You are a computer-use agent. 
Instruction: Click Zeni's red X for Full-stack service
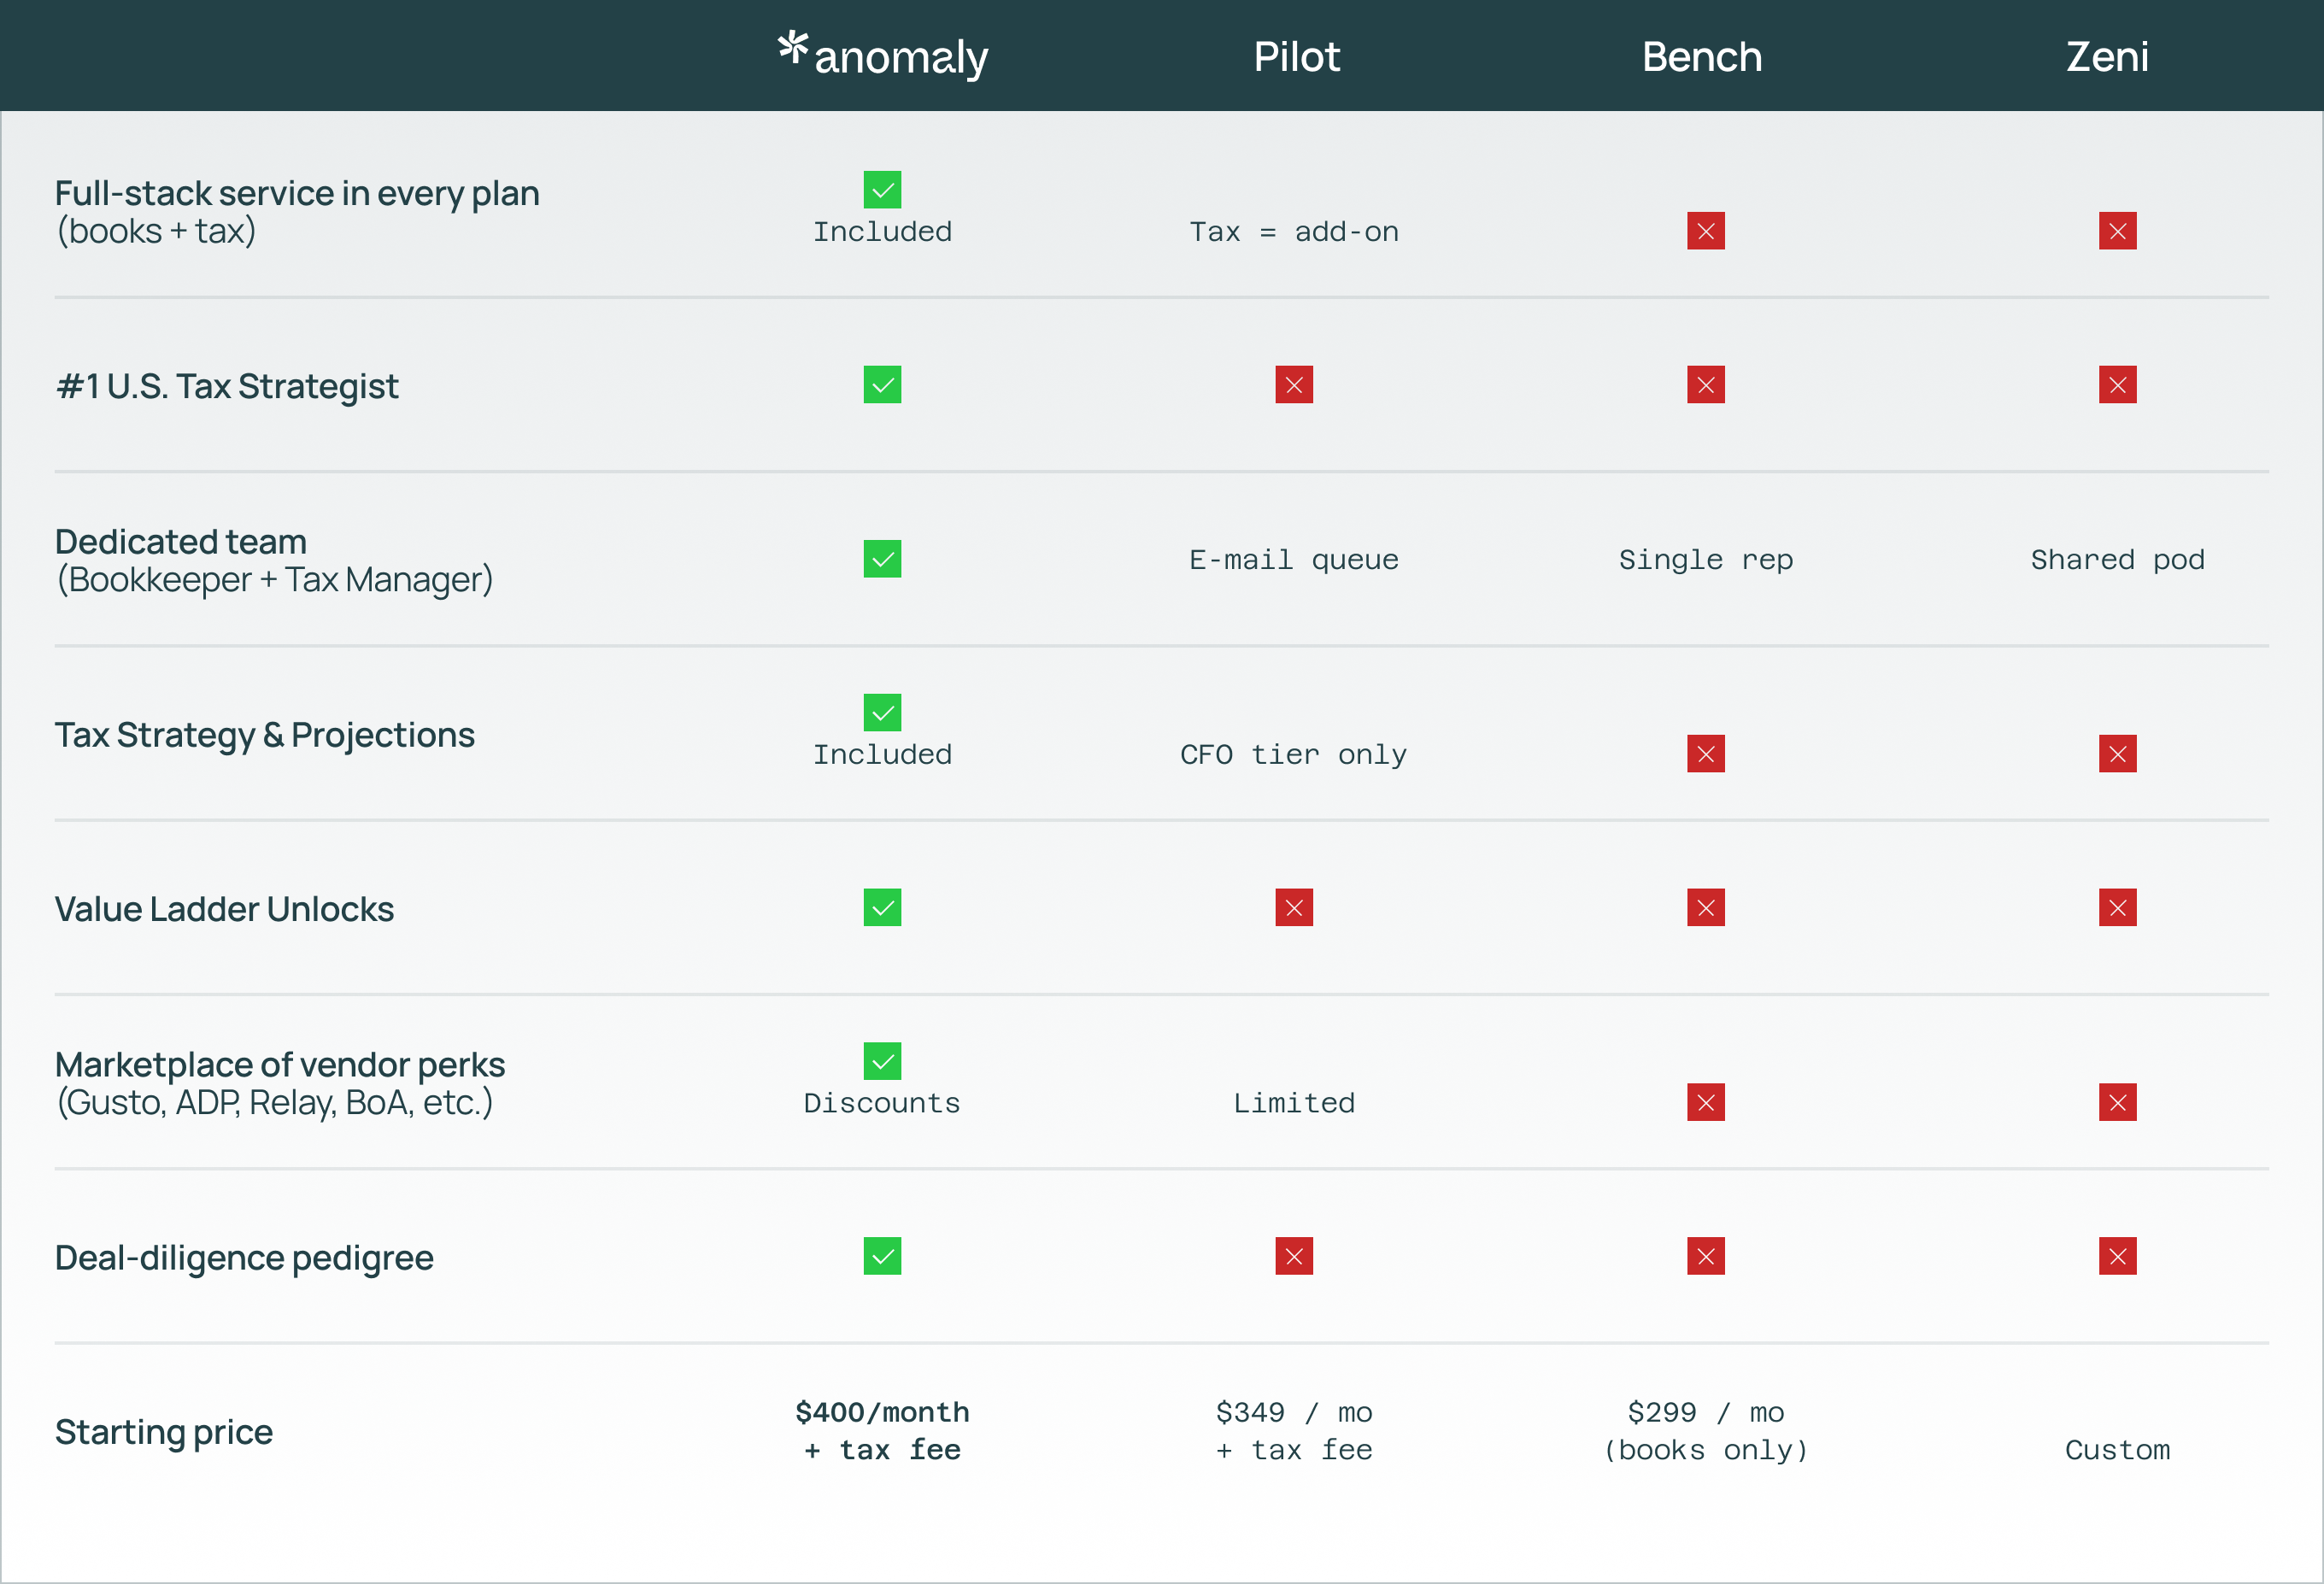(x=2117, y=231)
